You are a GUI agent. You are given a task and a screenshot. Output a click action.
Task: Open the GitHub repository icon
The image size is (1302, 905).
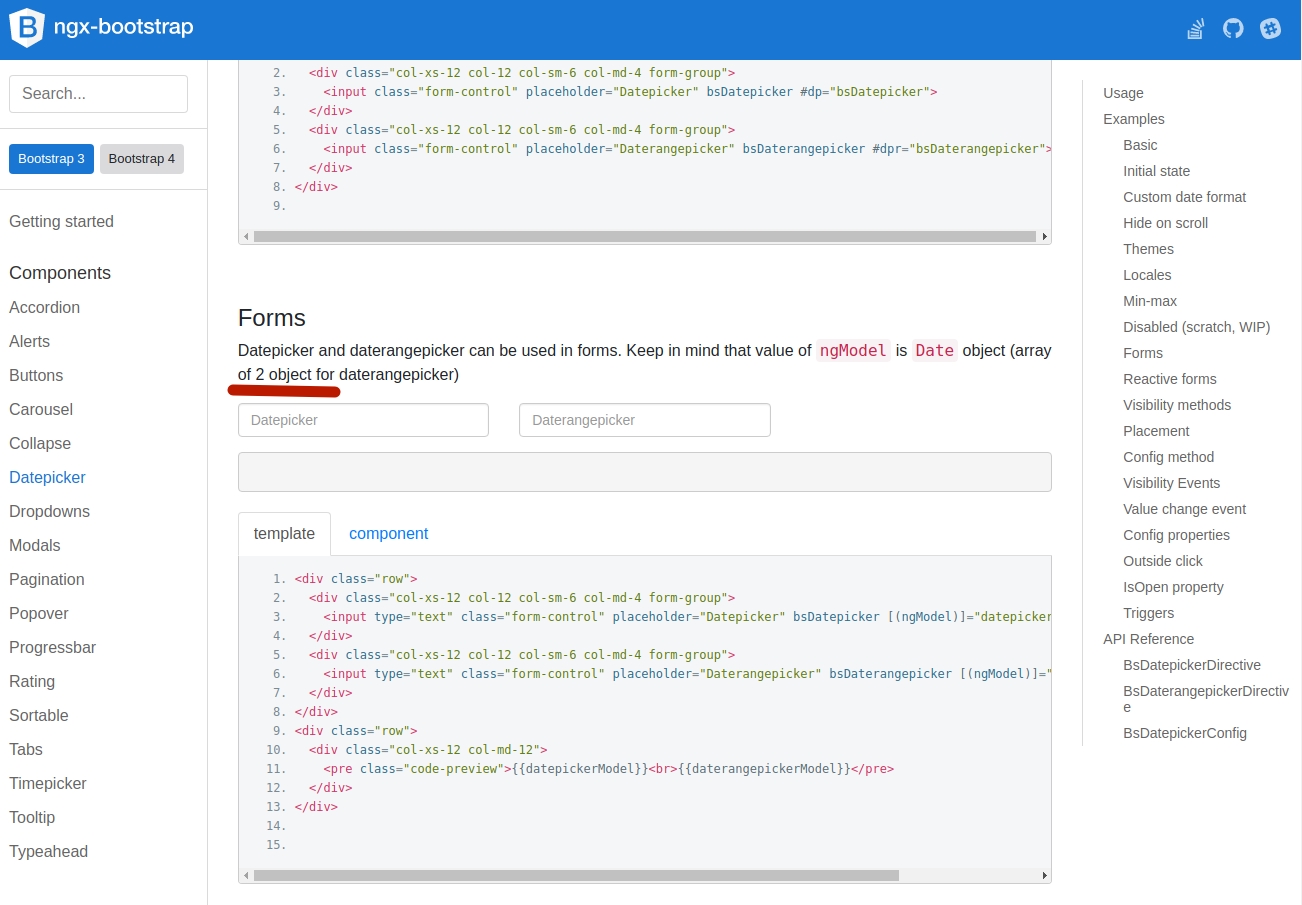tap(1232, 28)
